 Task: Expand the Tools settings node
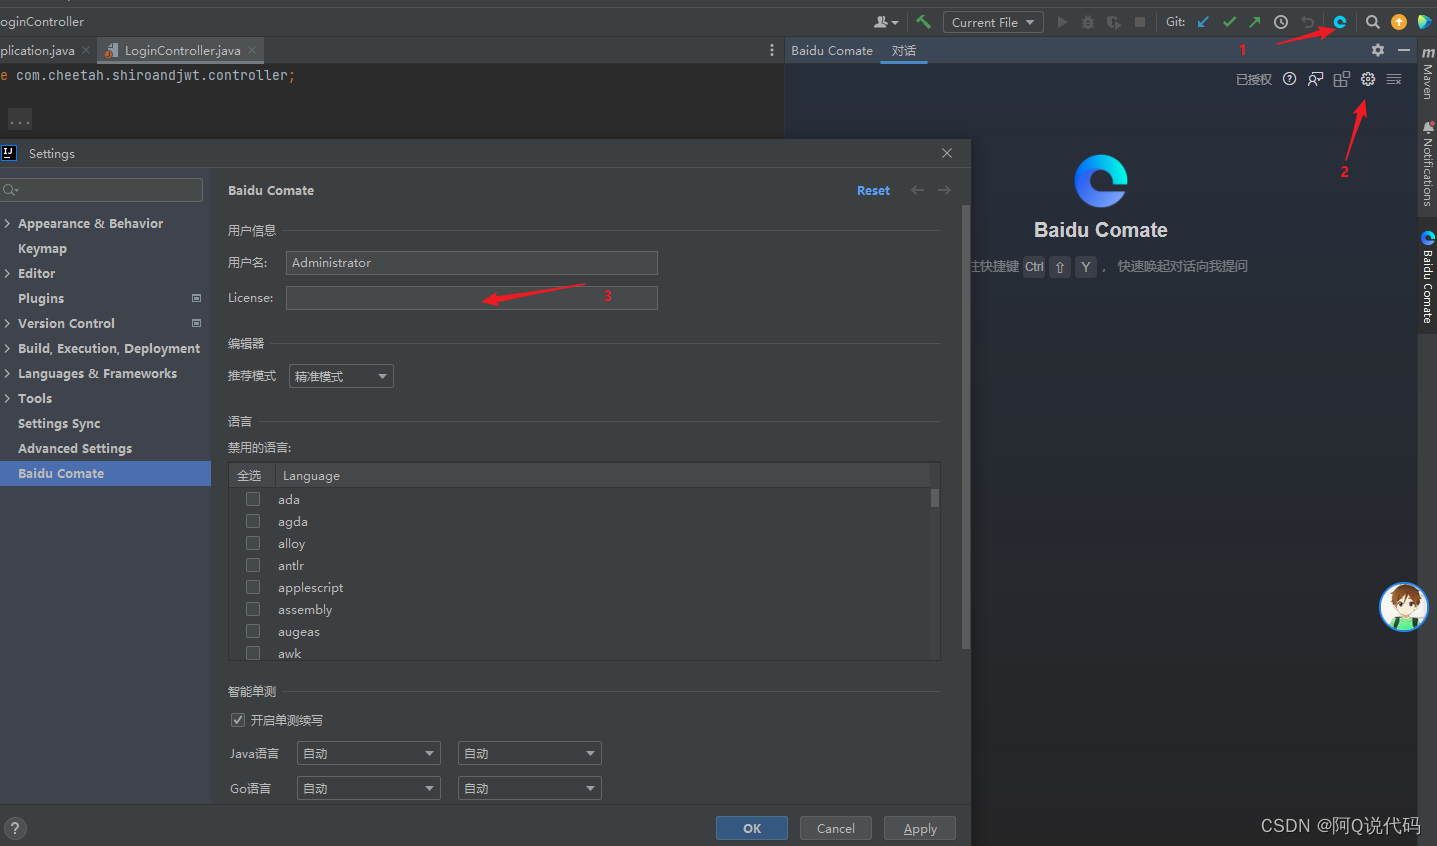point(8,398)
